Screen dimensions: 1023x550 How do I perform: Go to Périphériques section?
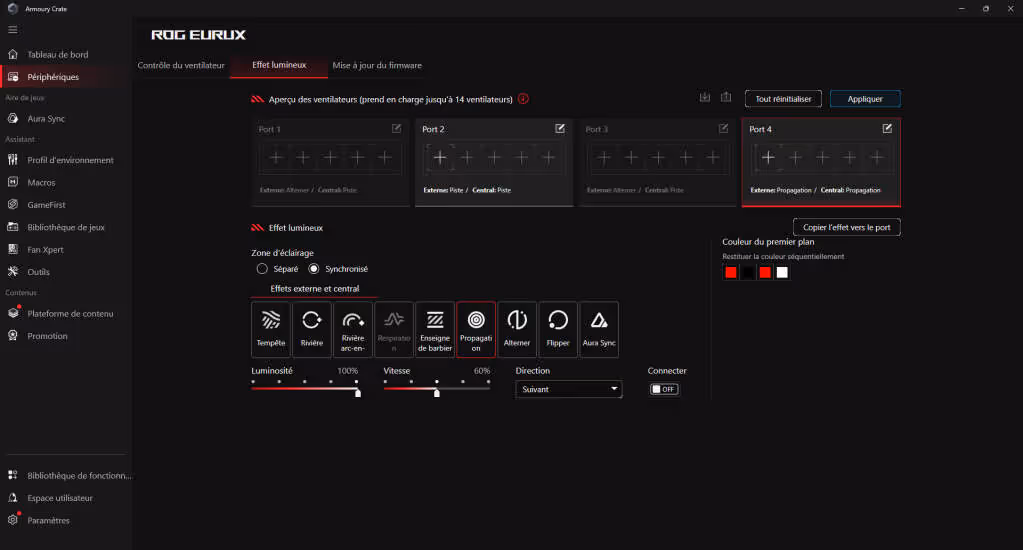coord(65,77)
